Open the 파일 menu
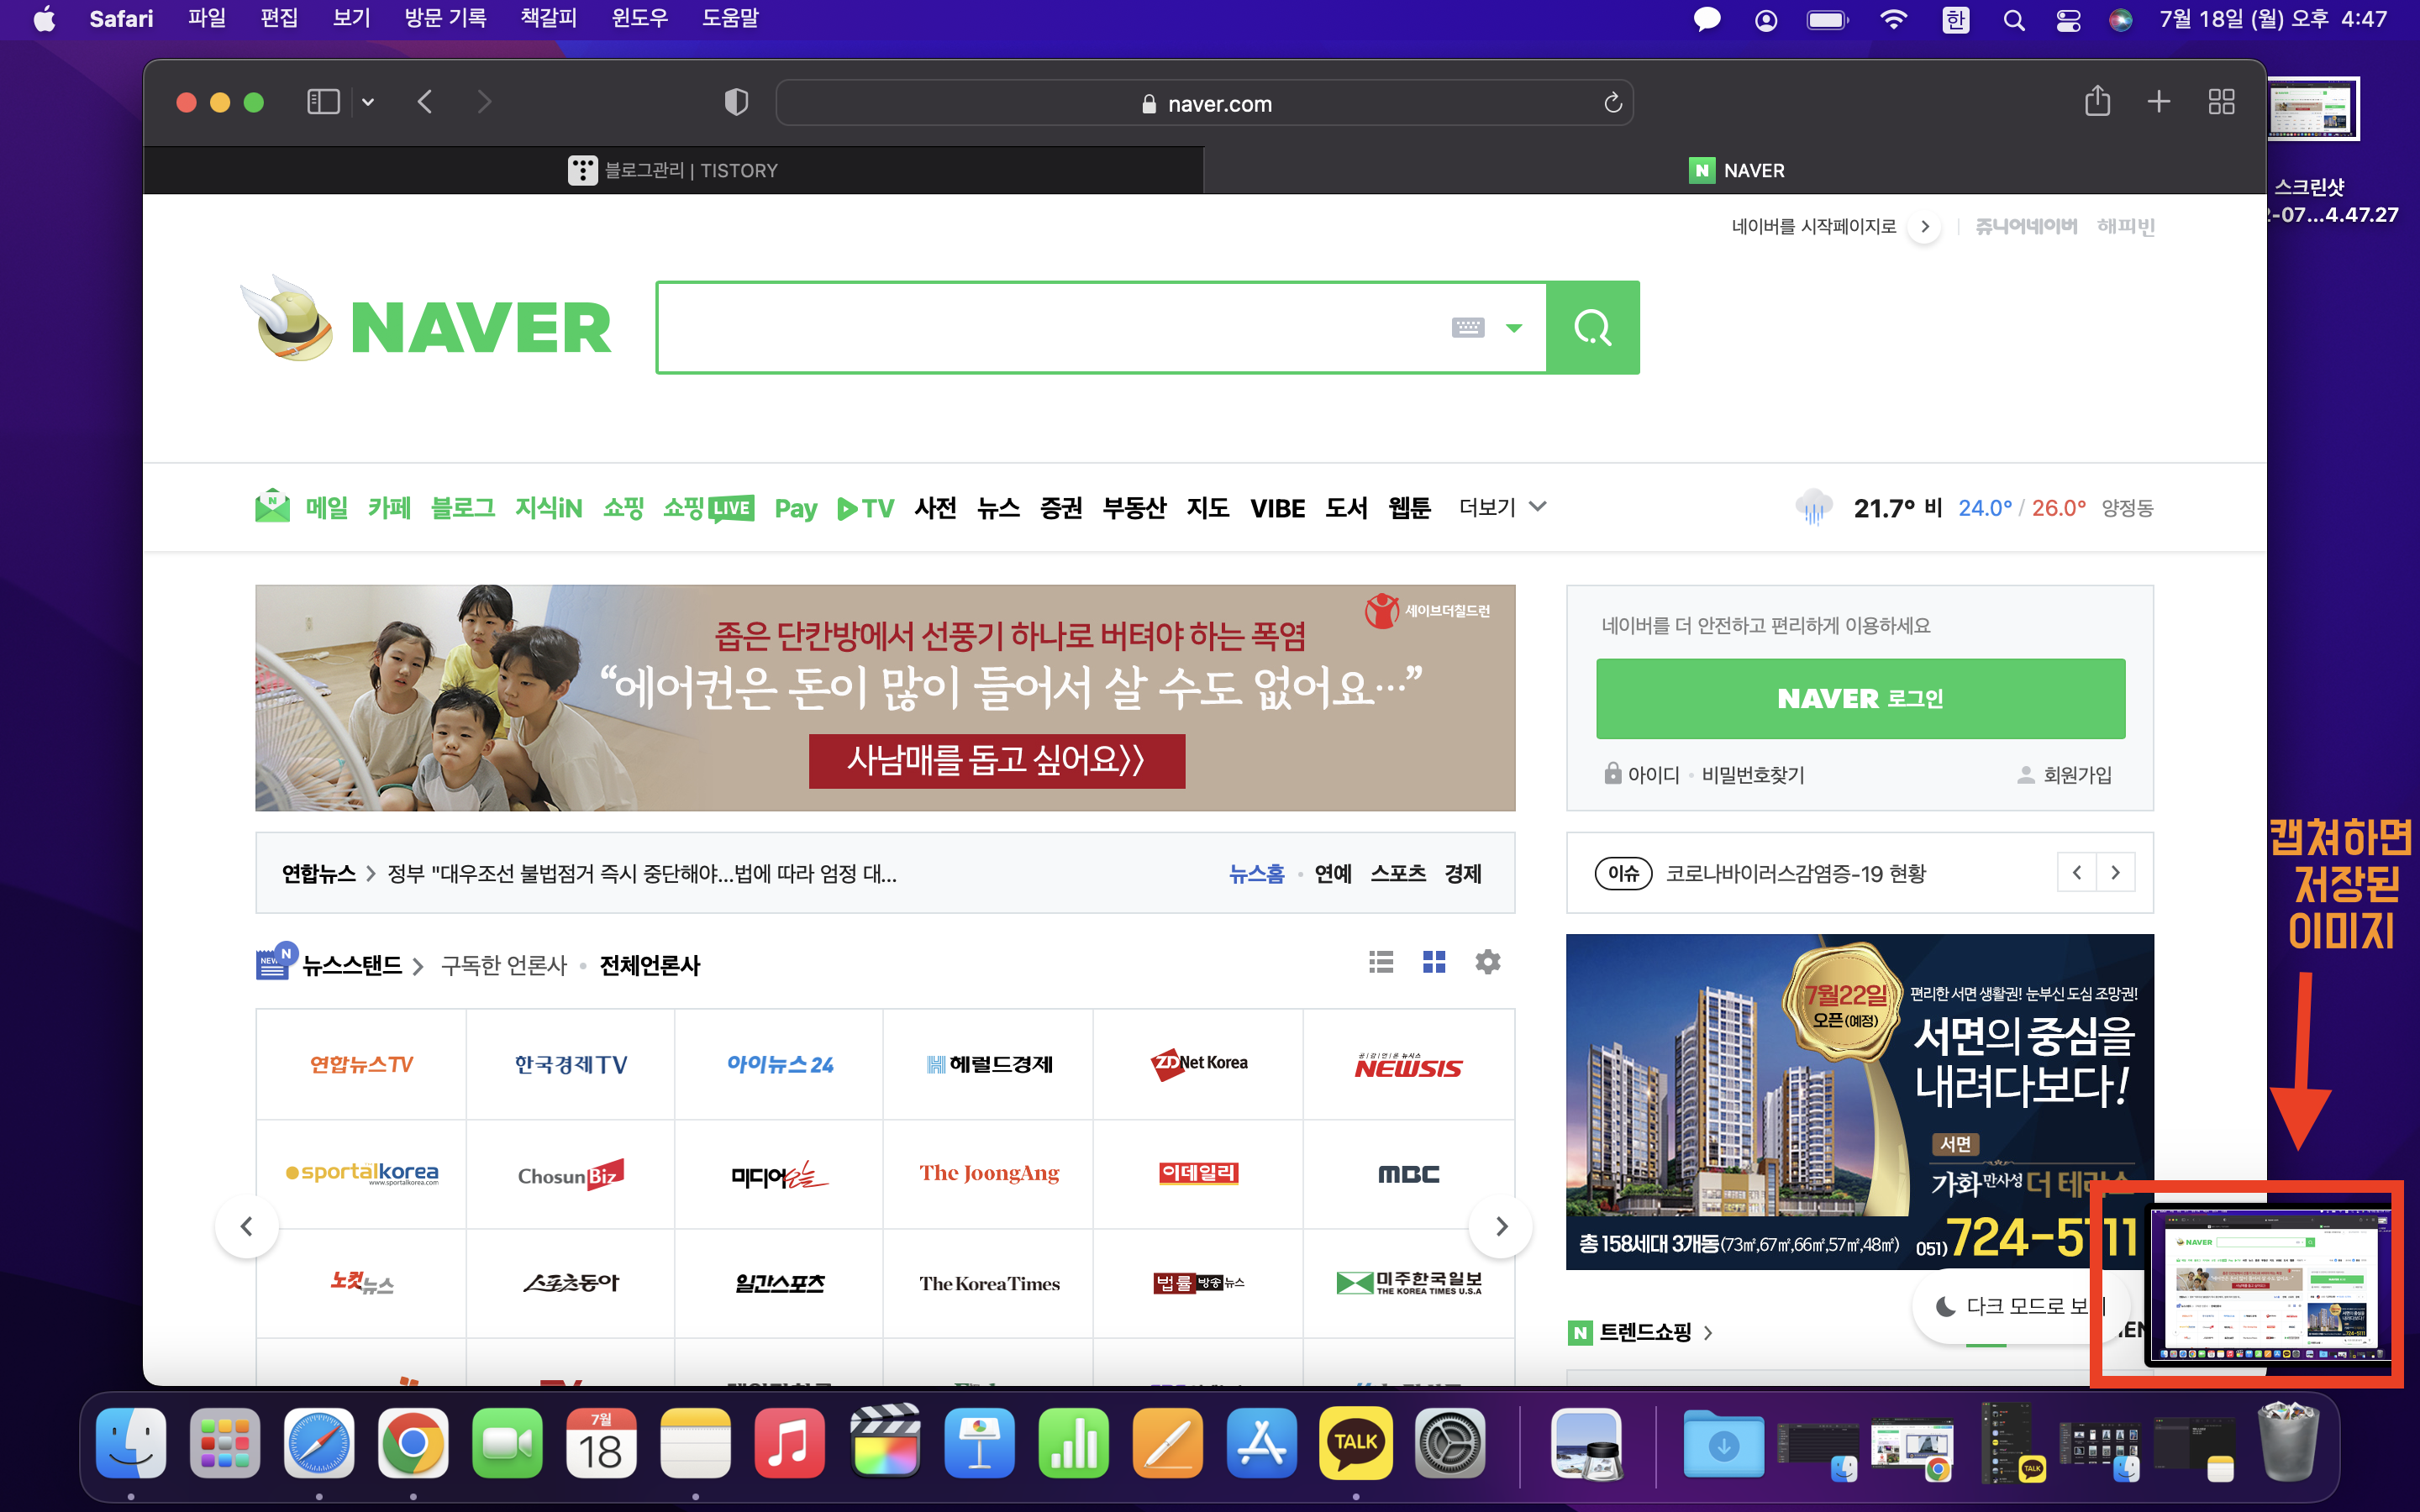Image resolution: width=2420 pixels, height=1512 pixels. 207,19
